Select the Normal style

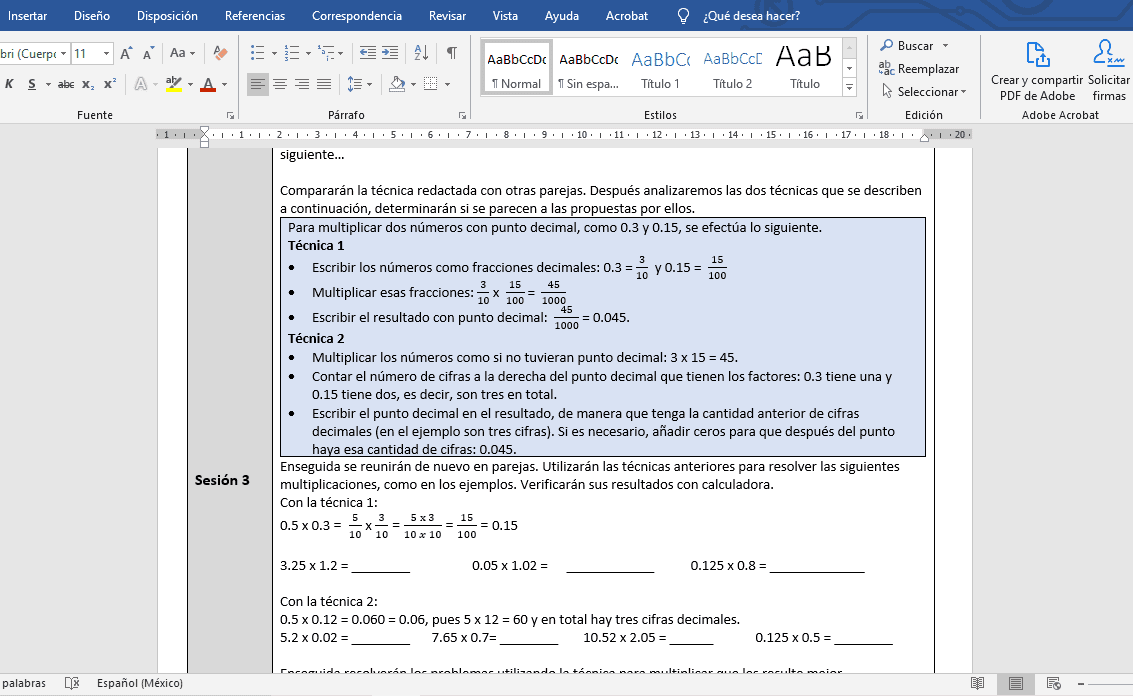pyautogui.click(x=517, y=68)
